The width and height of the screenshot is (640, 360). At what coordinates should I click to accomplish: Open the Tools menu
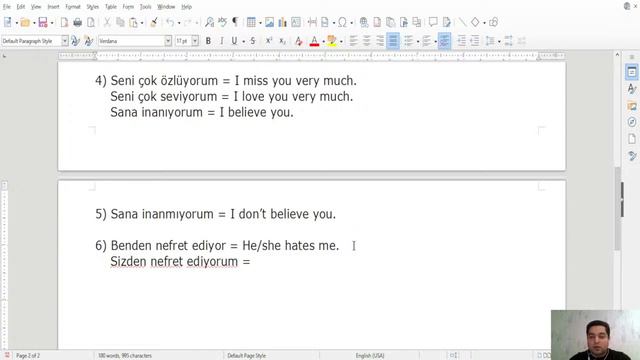pos(145,7)
